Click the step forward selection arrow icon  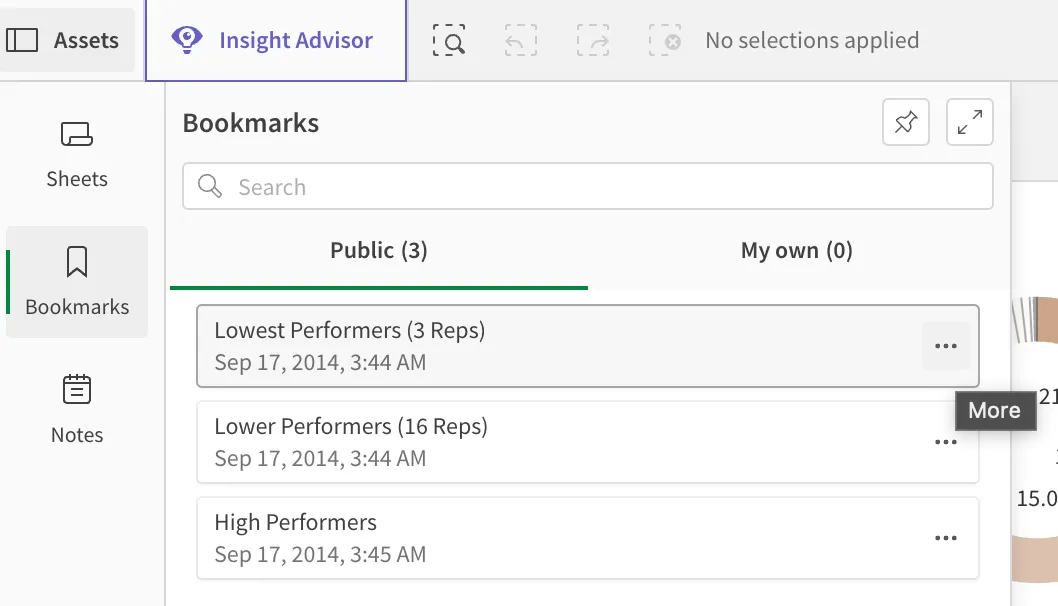point(593,40)
